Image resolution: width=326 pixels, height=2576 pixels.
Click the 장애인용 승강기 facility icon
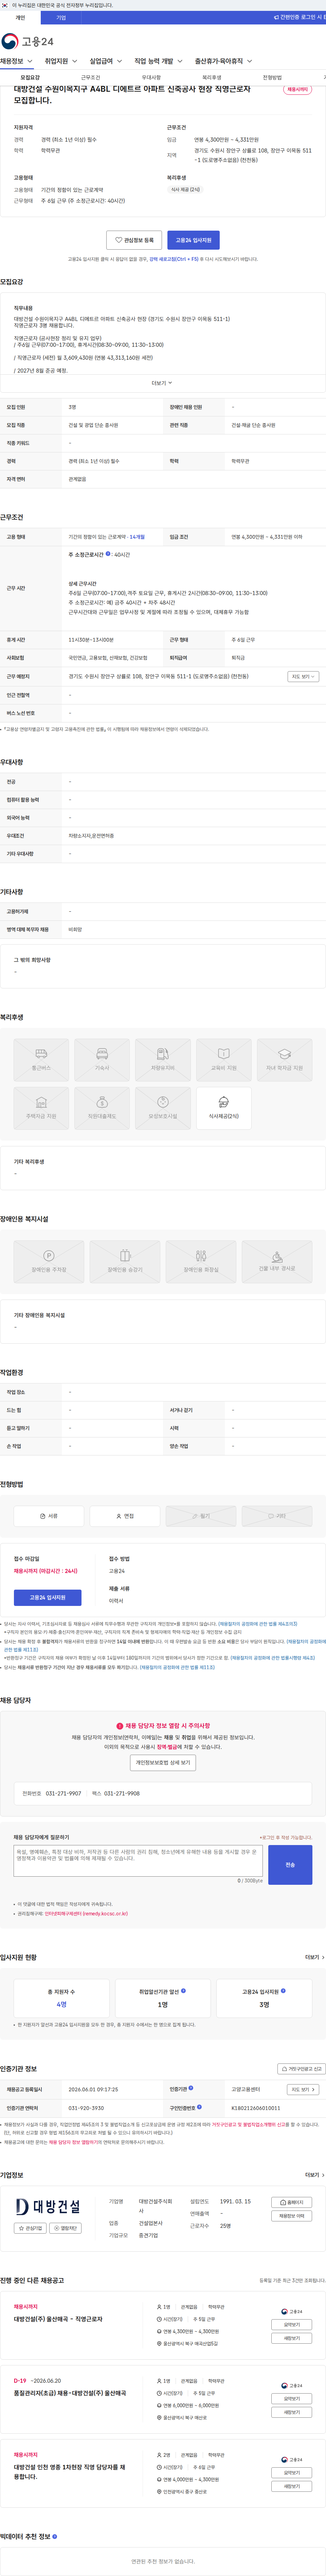tap(125, 1261)
